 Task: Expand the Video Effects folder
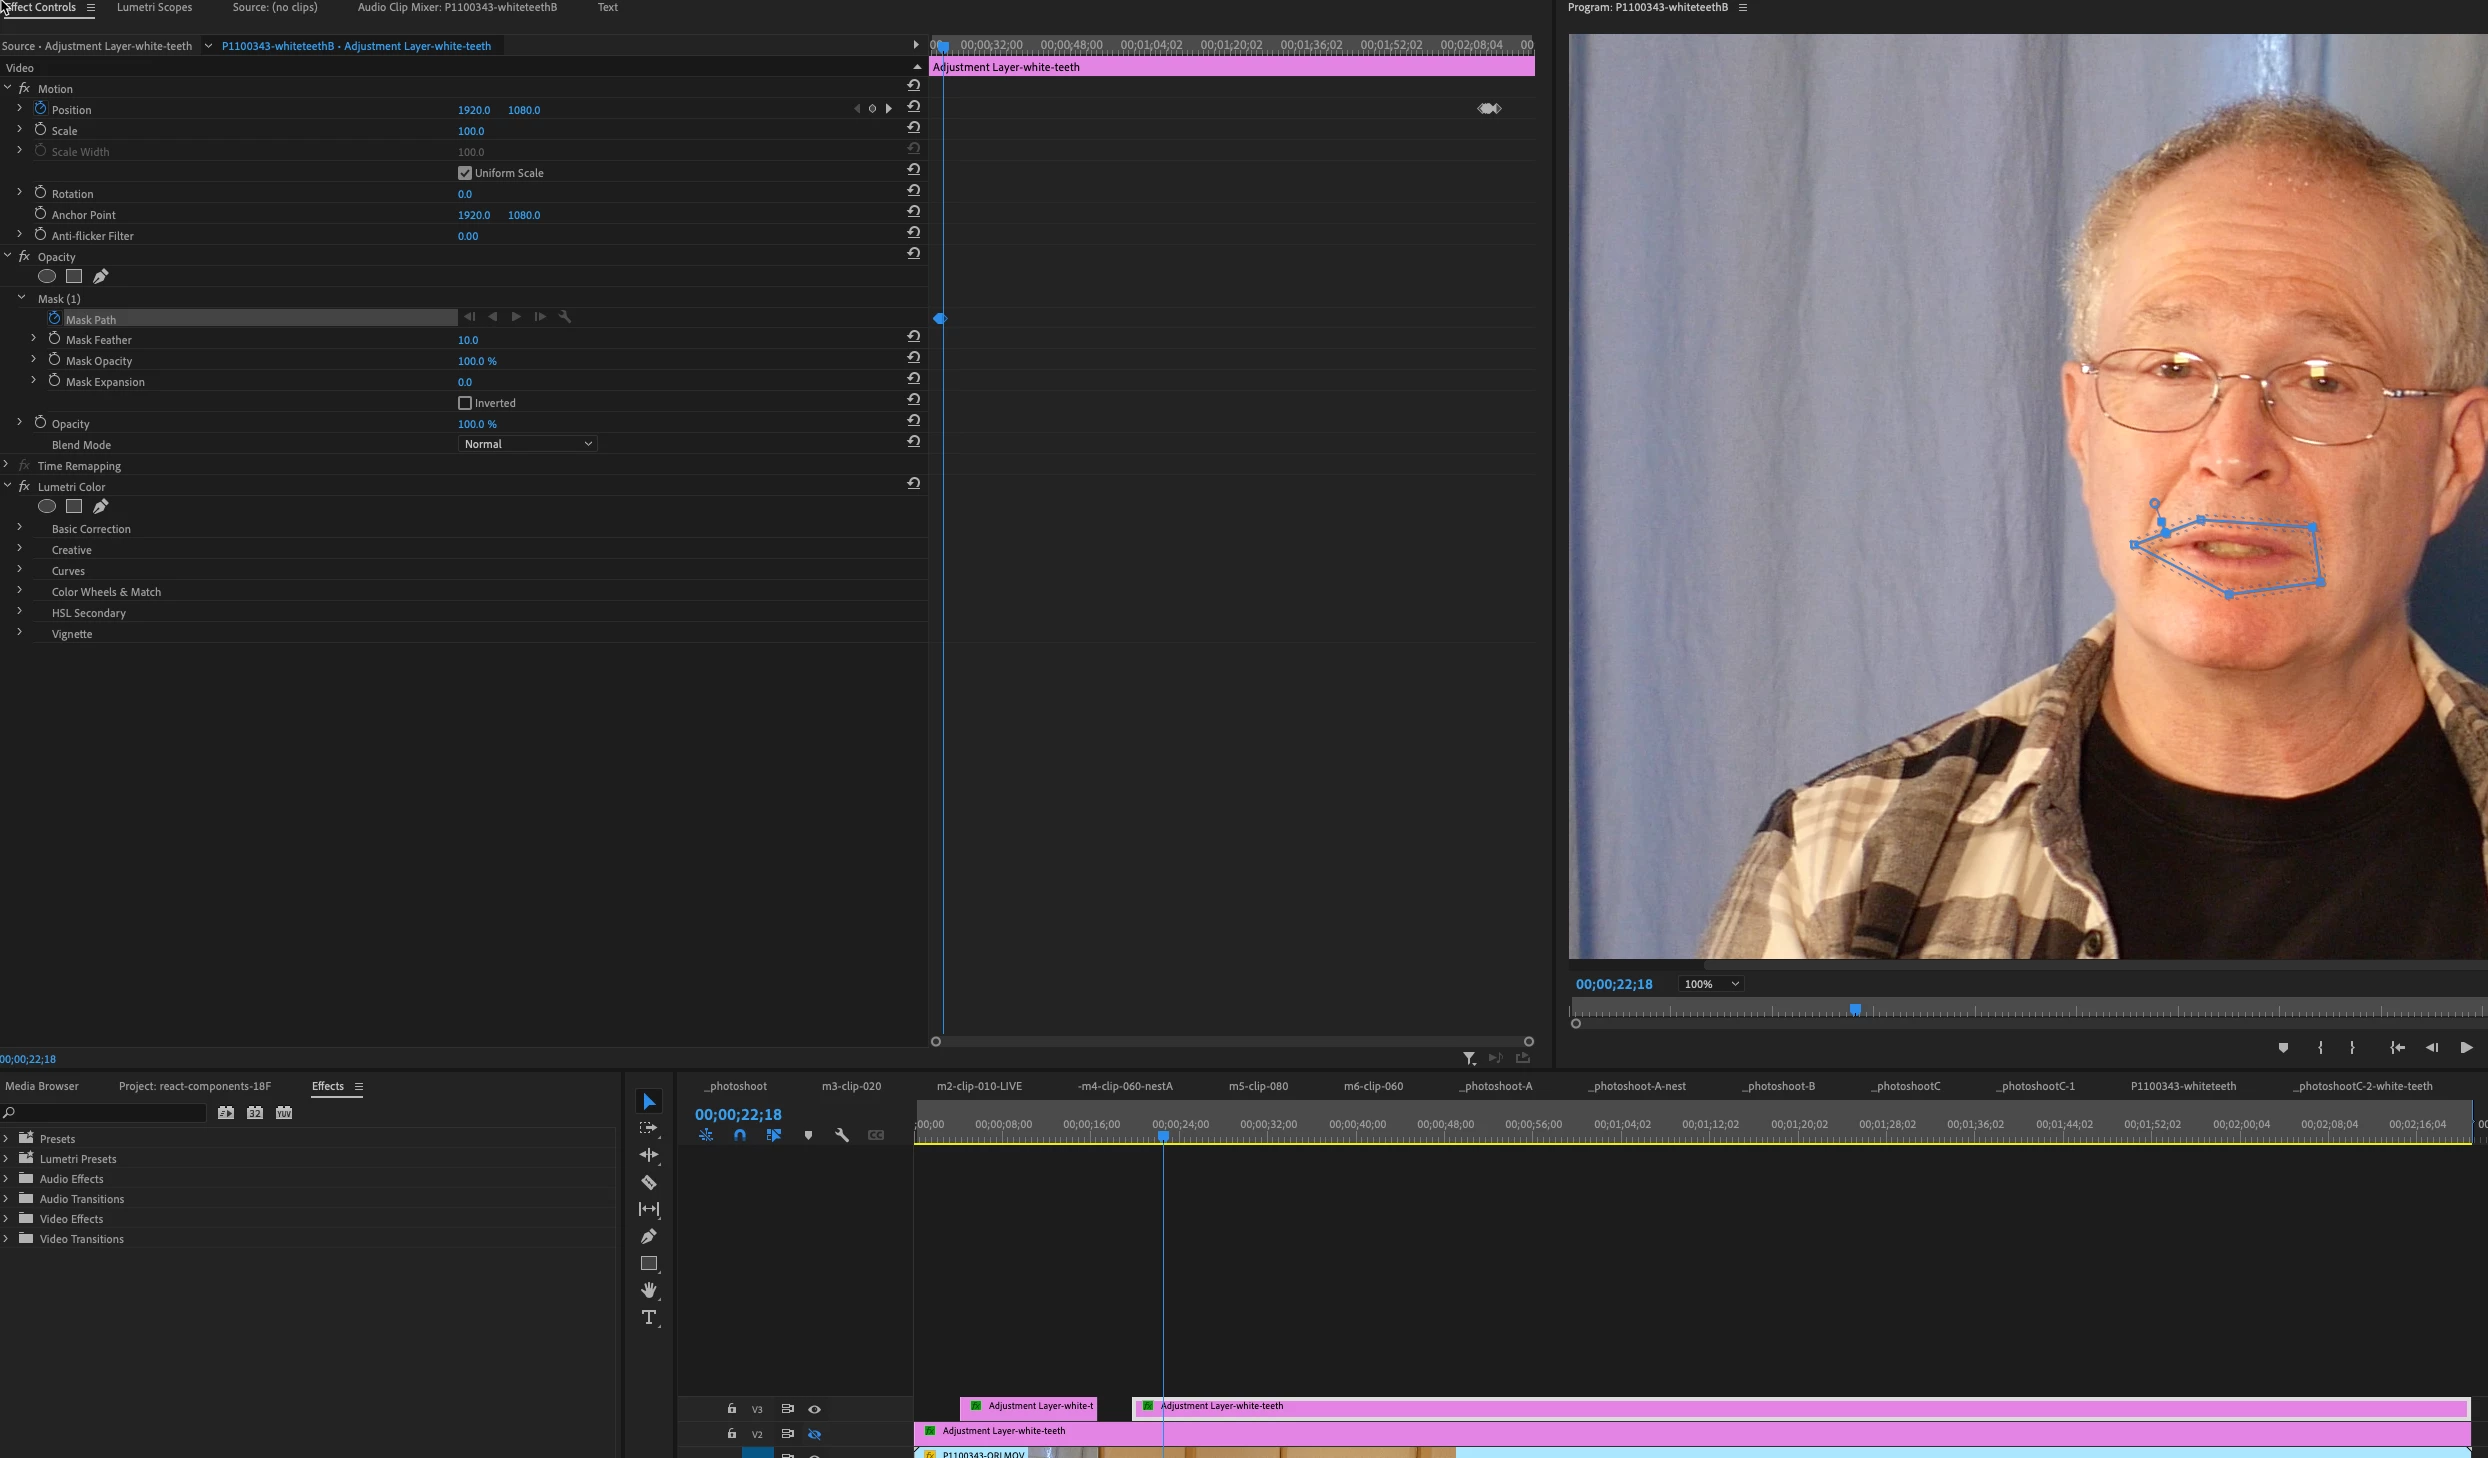pyautogui.click(x=7, y=1219)
